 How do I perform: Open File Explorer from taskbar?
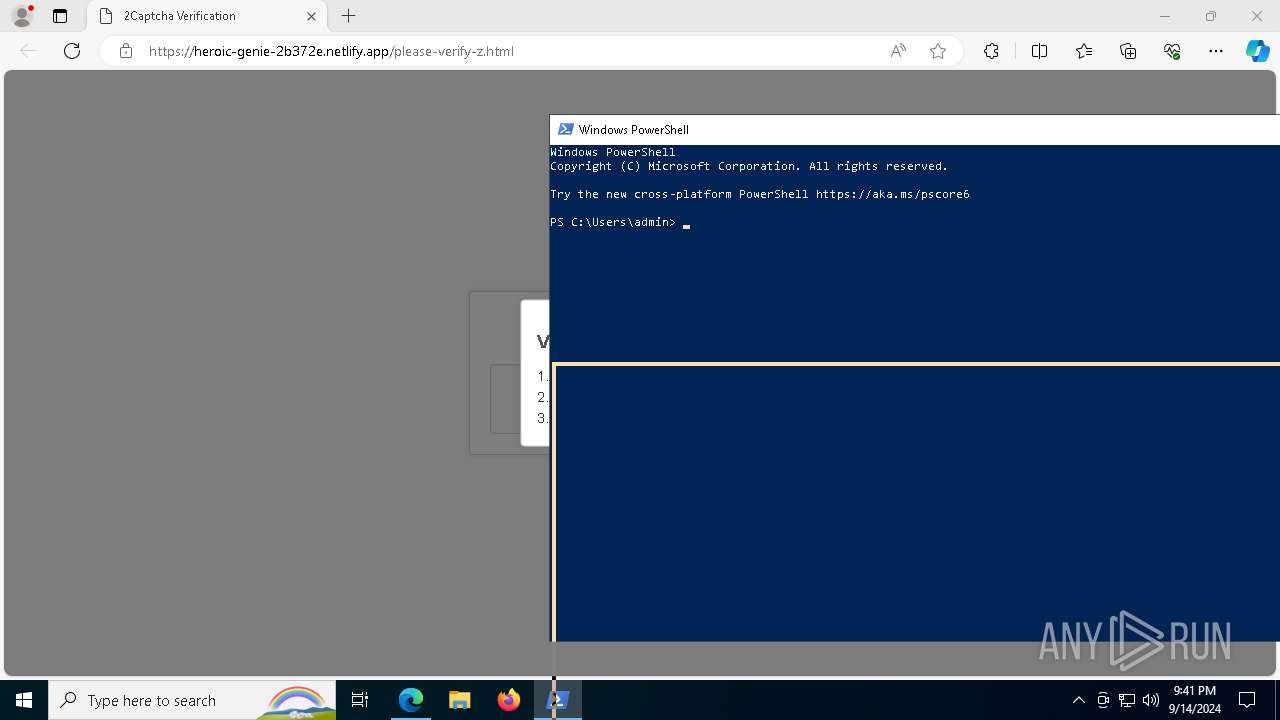(459, 700)
